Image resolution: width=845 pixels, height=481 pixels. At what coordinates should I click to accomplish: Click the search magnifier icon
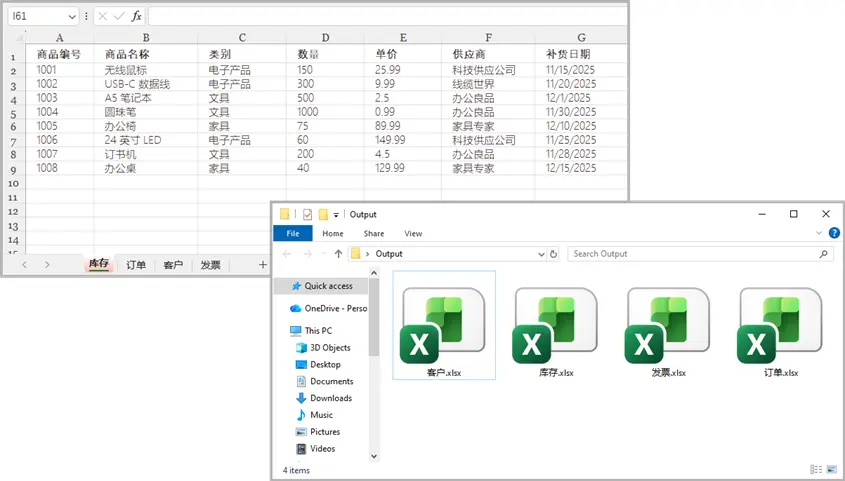[x=823, y=254]
